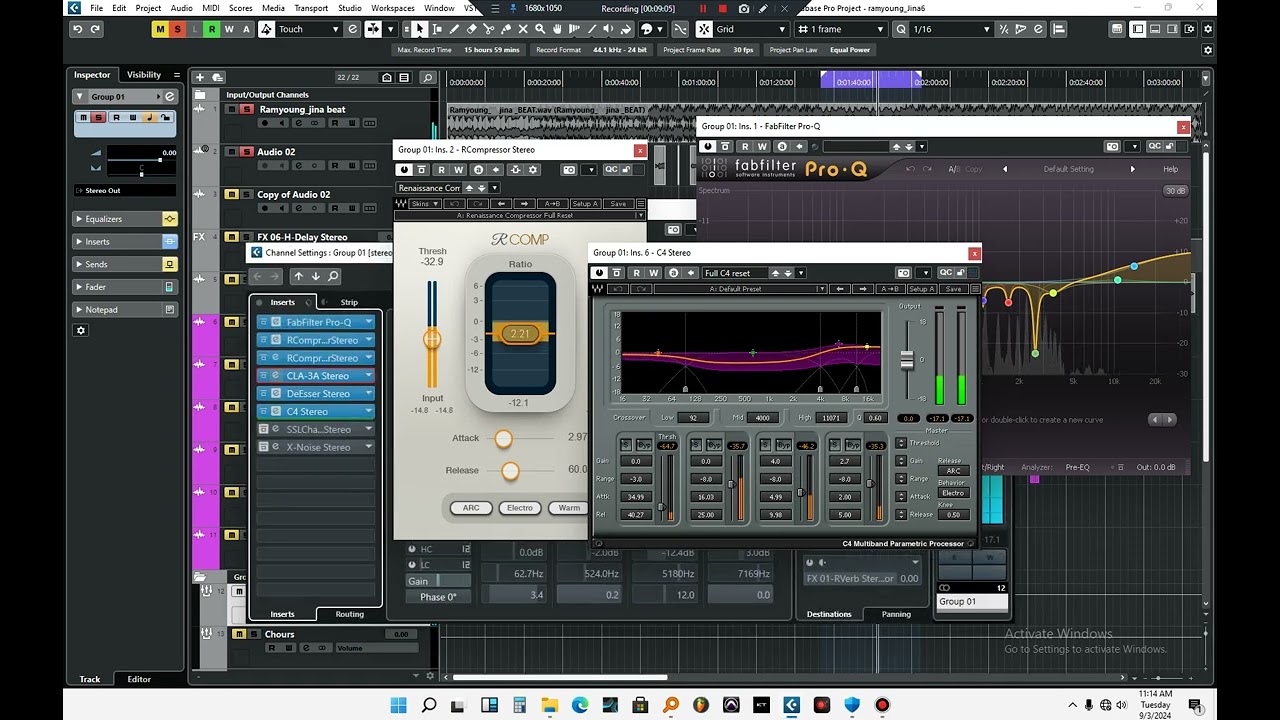Screen dimensions: 1280x720
Task: Click the add track plus icon
Action: (x=200, y=77)
